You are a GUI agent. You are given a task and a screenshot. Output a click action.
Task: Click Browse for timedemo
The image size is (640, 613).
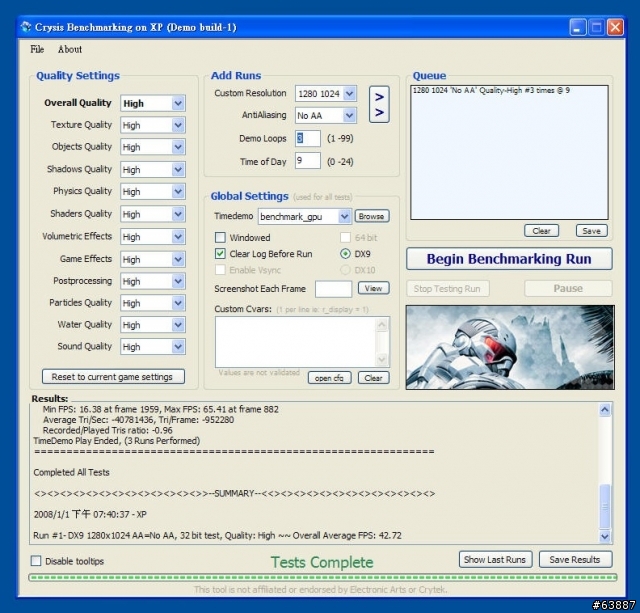point(372,216)
